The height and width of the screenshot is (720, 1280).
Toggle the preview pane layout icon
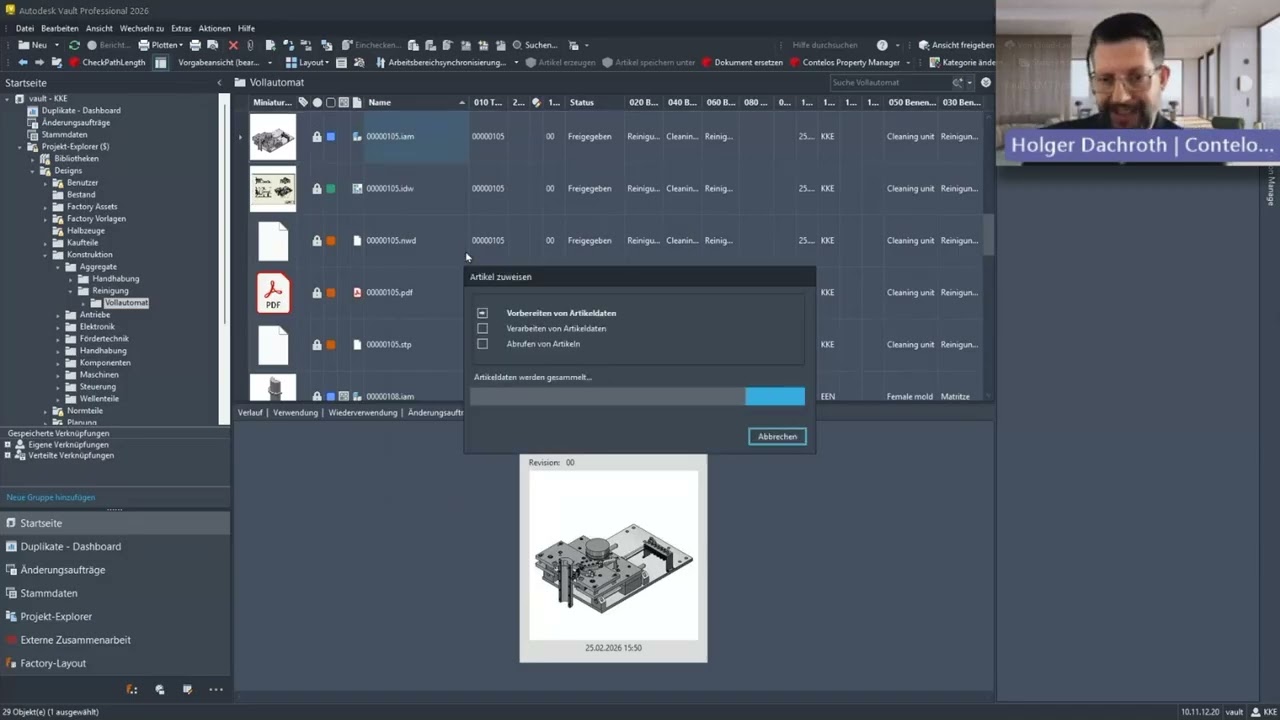tap(160, 62)
